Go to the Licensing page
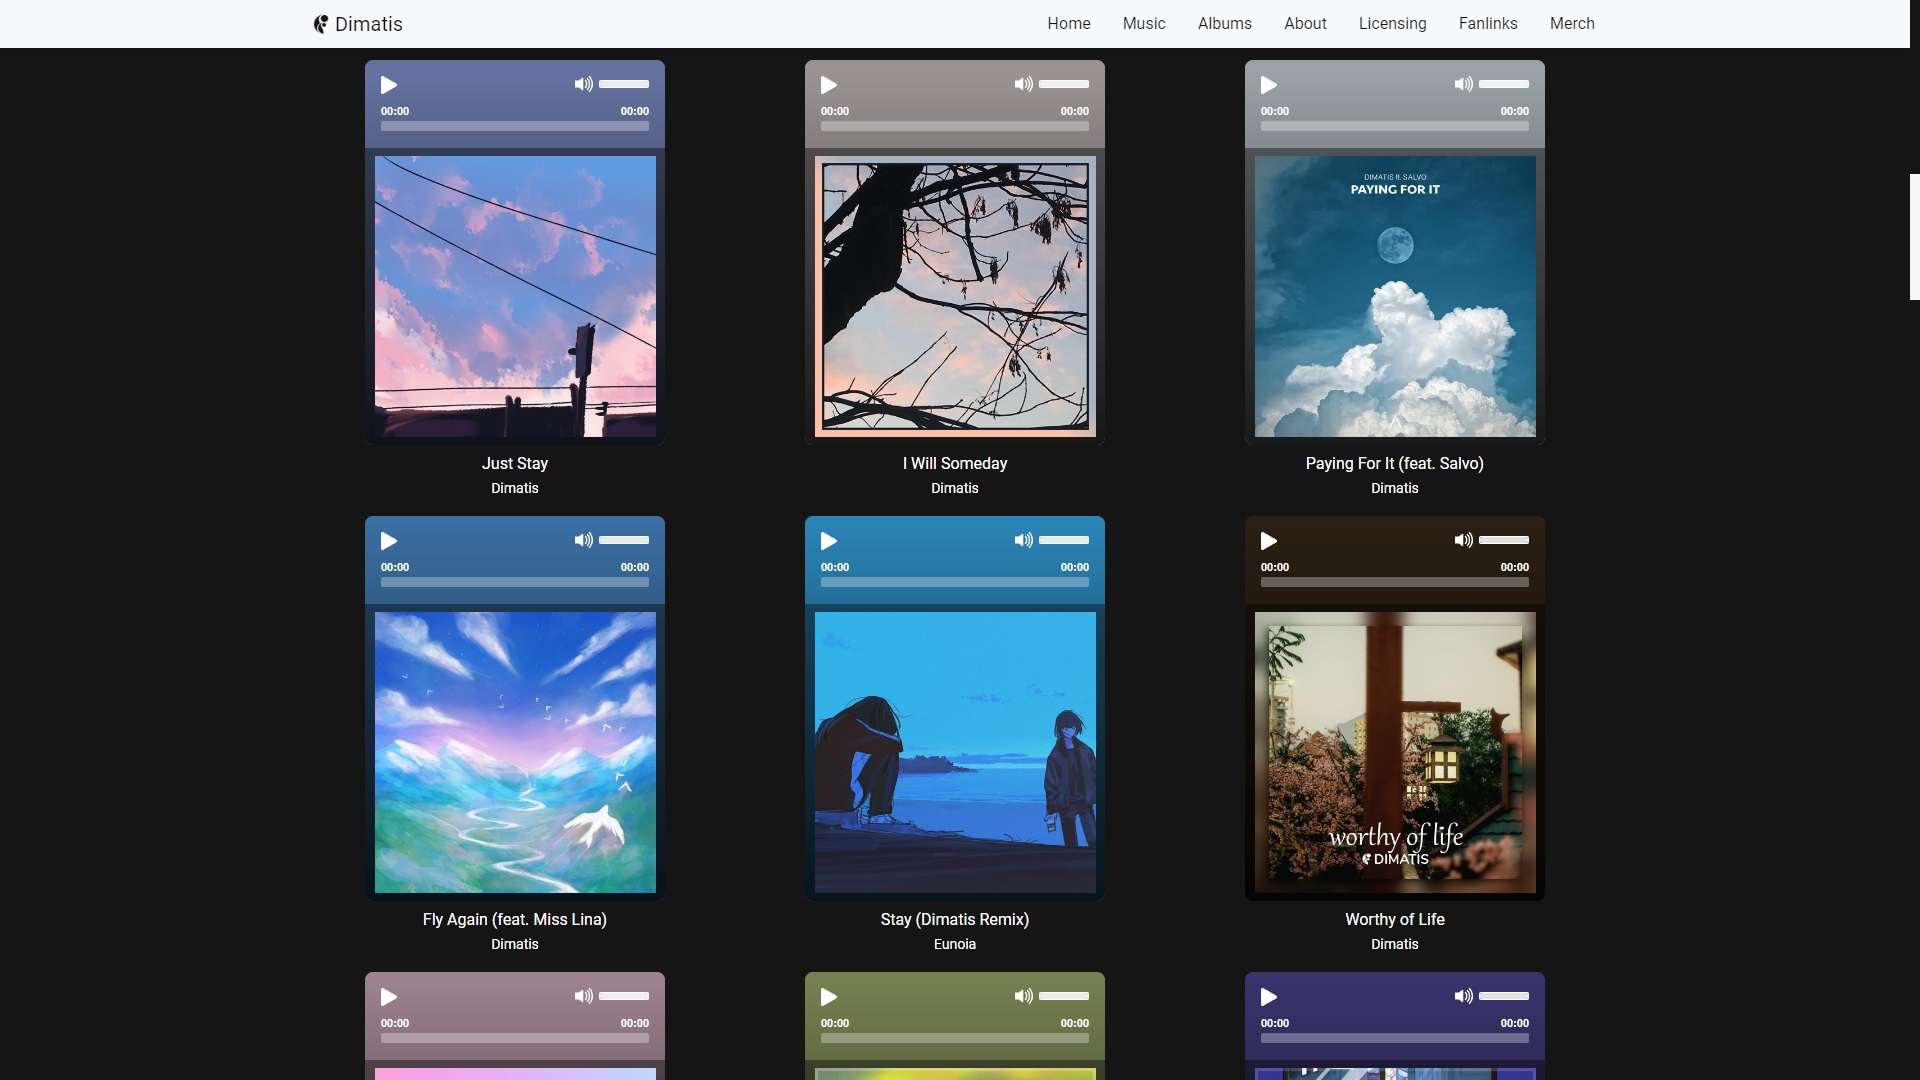The image size is (1920, 1080). (x=1392, y=23)
